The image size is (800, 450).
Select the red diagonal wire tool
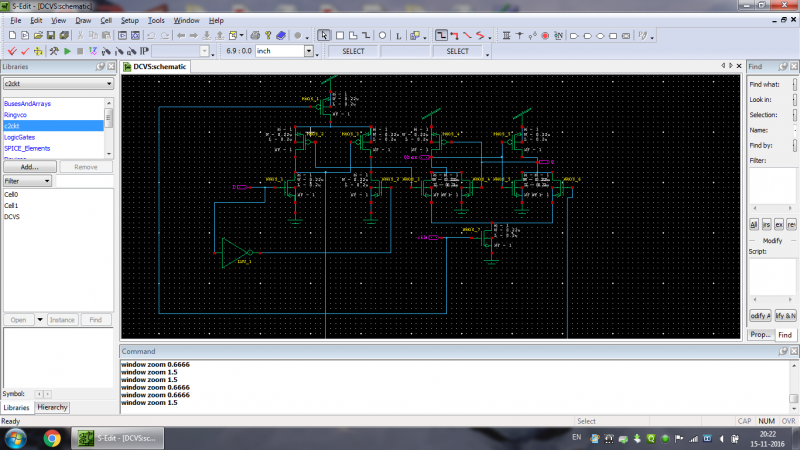pyautogui.click(x=467, y=36)
